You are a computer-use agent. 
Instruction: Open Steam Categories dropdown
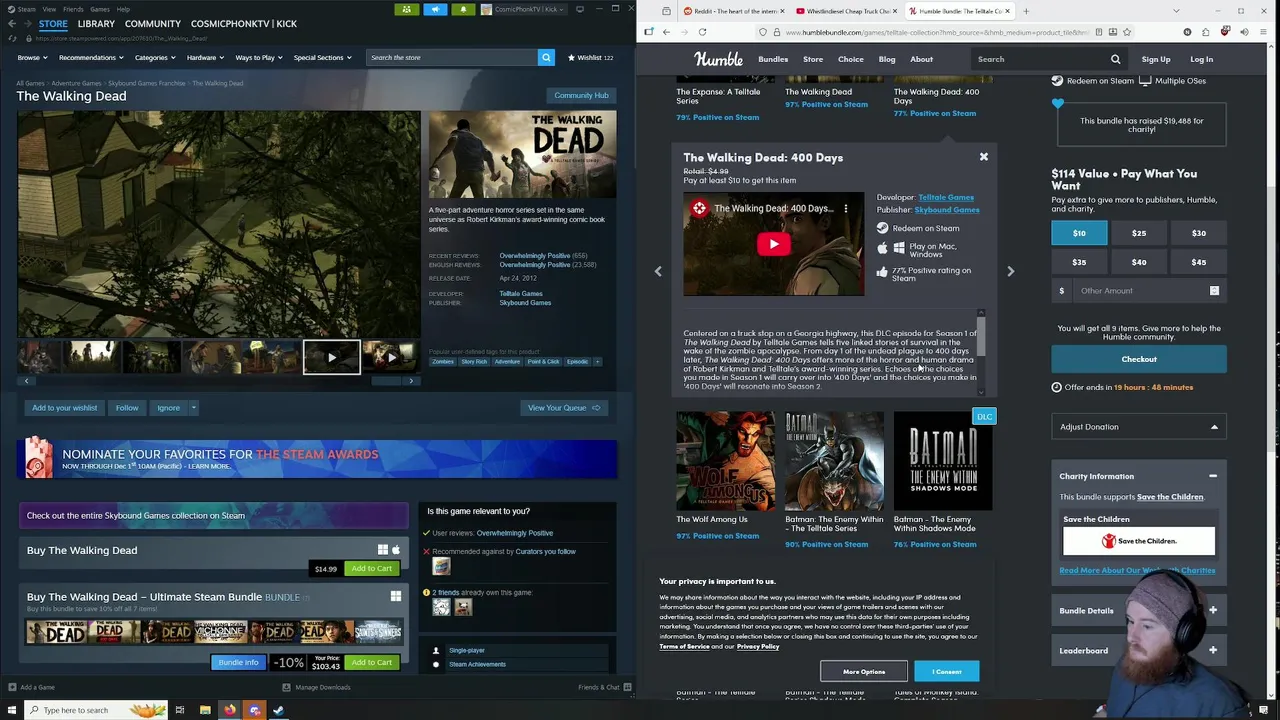click(155, 57)
